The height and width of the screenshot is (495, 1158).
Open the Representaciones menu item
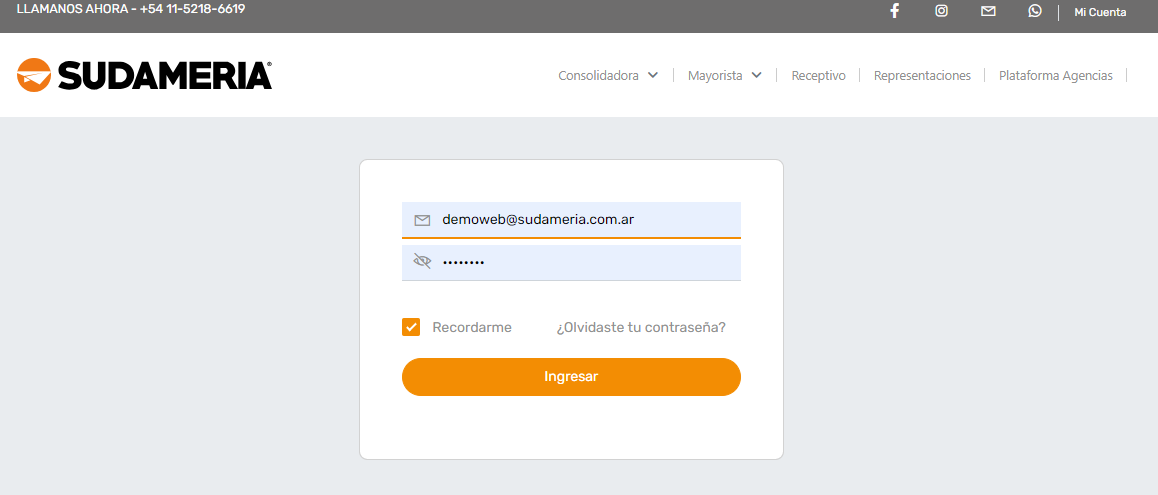[x=922, y=75]
